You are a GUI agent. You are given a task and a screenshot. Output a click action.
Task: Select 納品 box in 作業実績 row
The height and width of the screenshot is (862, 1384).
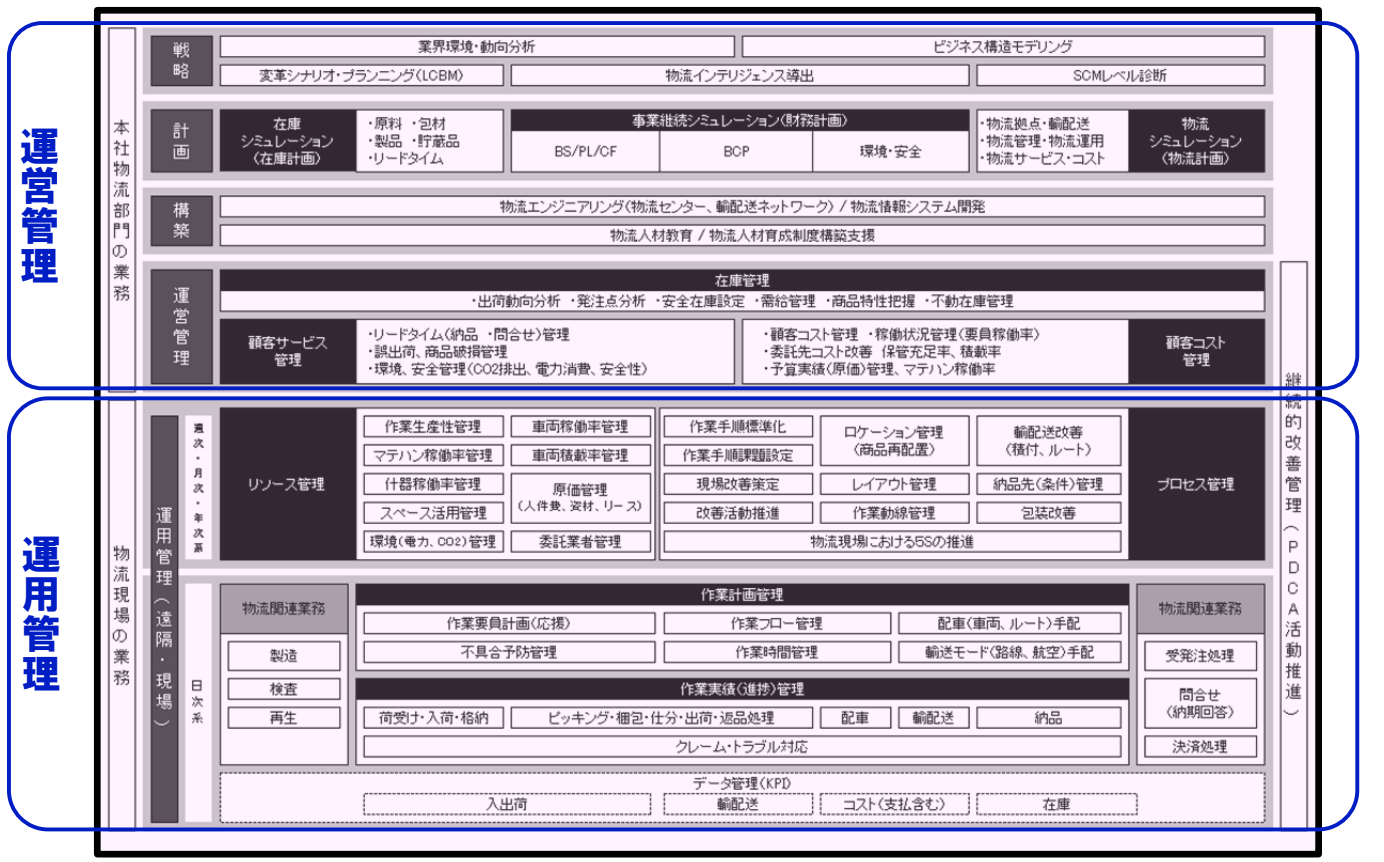pos(1048,718)
